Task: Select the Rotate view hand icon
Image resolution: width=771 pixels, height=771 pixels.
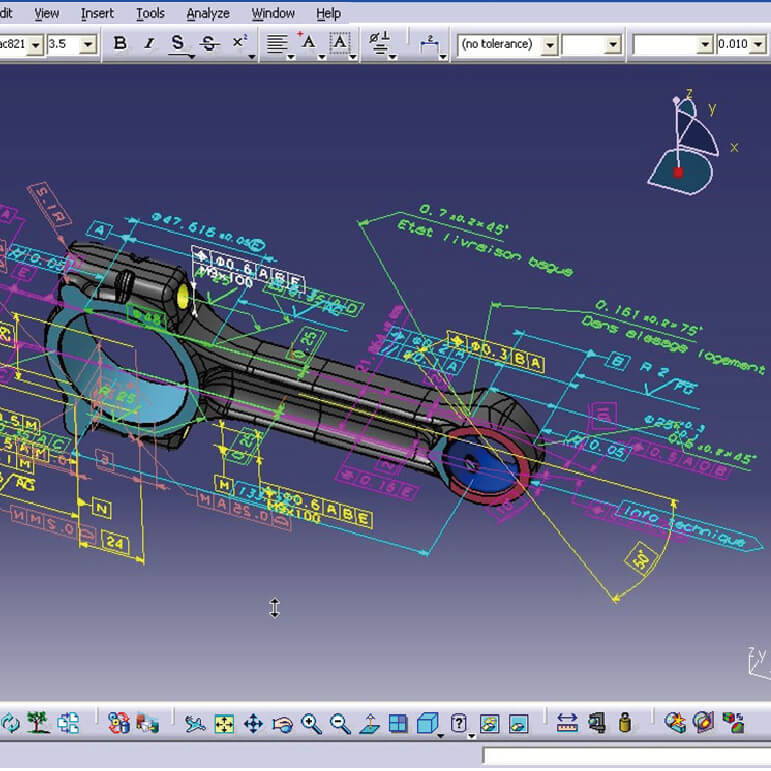Action: pyautogui.click(x=282, y=724)
